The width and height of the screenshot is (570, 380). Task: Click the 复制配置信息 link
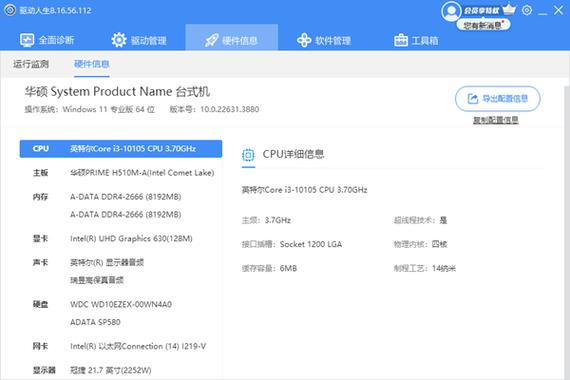pyautogui.click(x=495, y=120)
